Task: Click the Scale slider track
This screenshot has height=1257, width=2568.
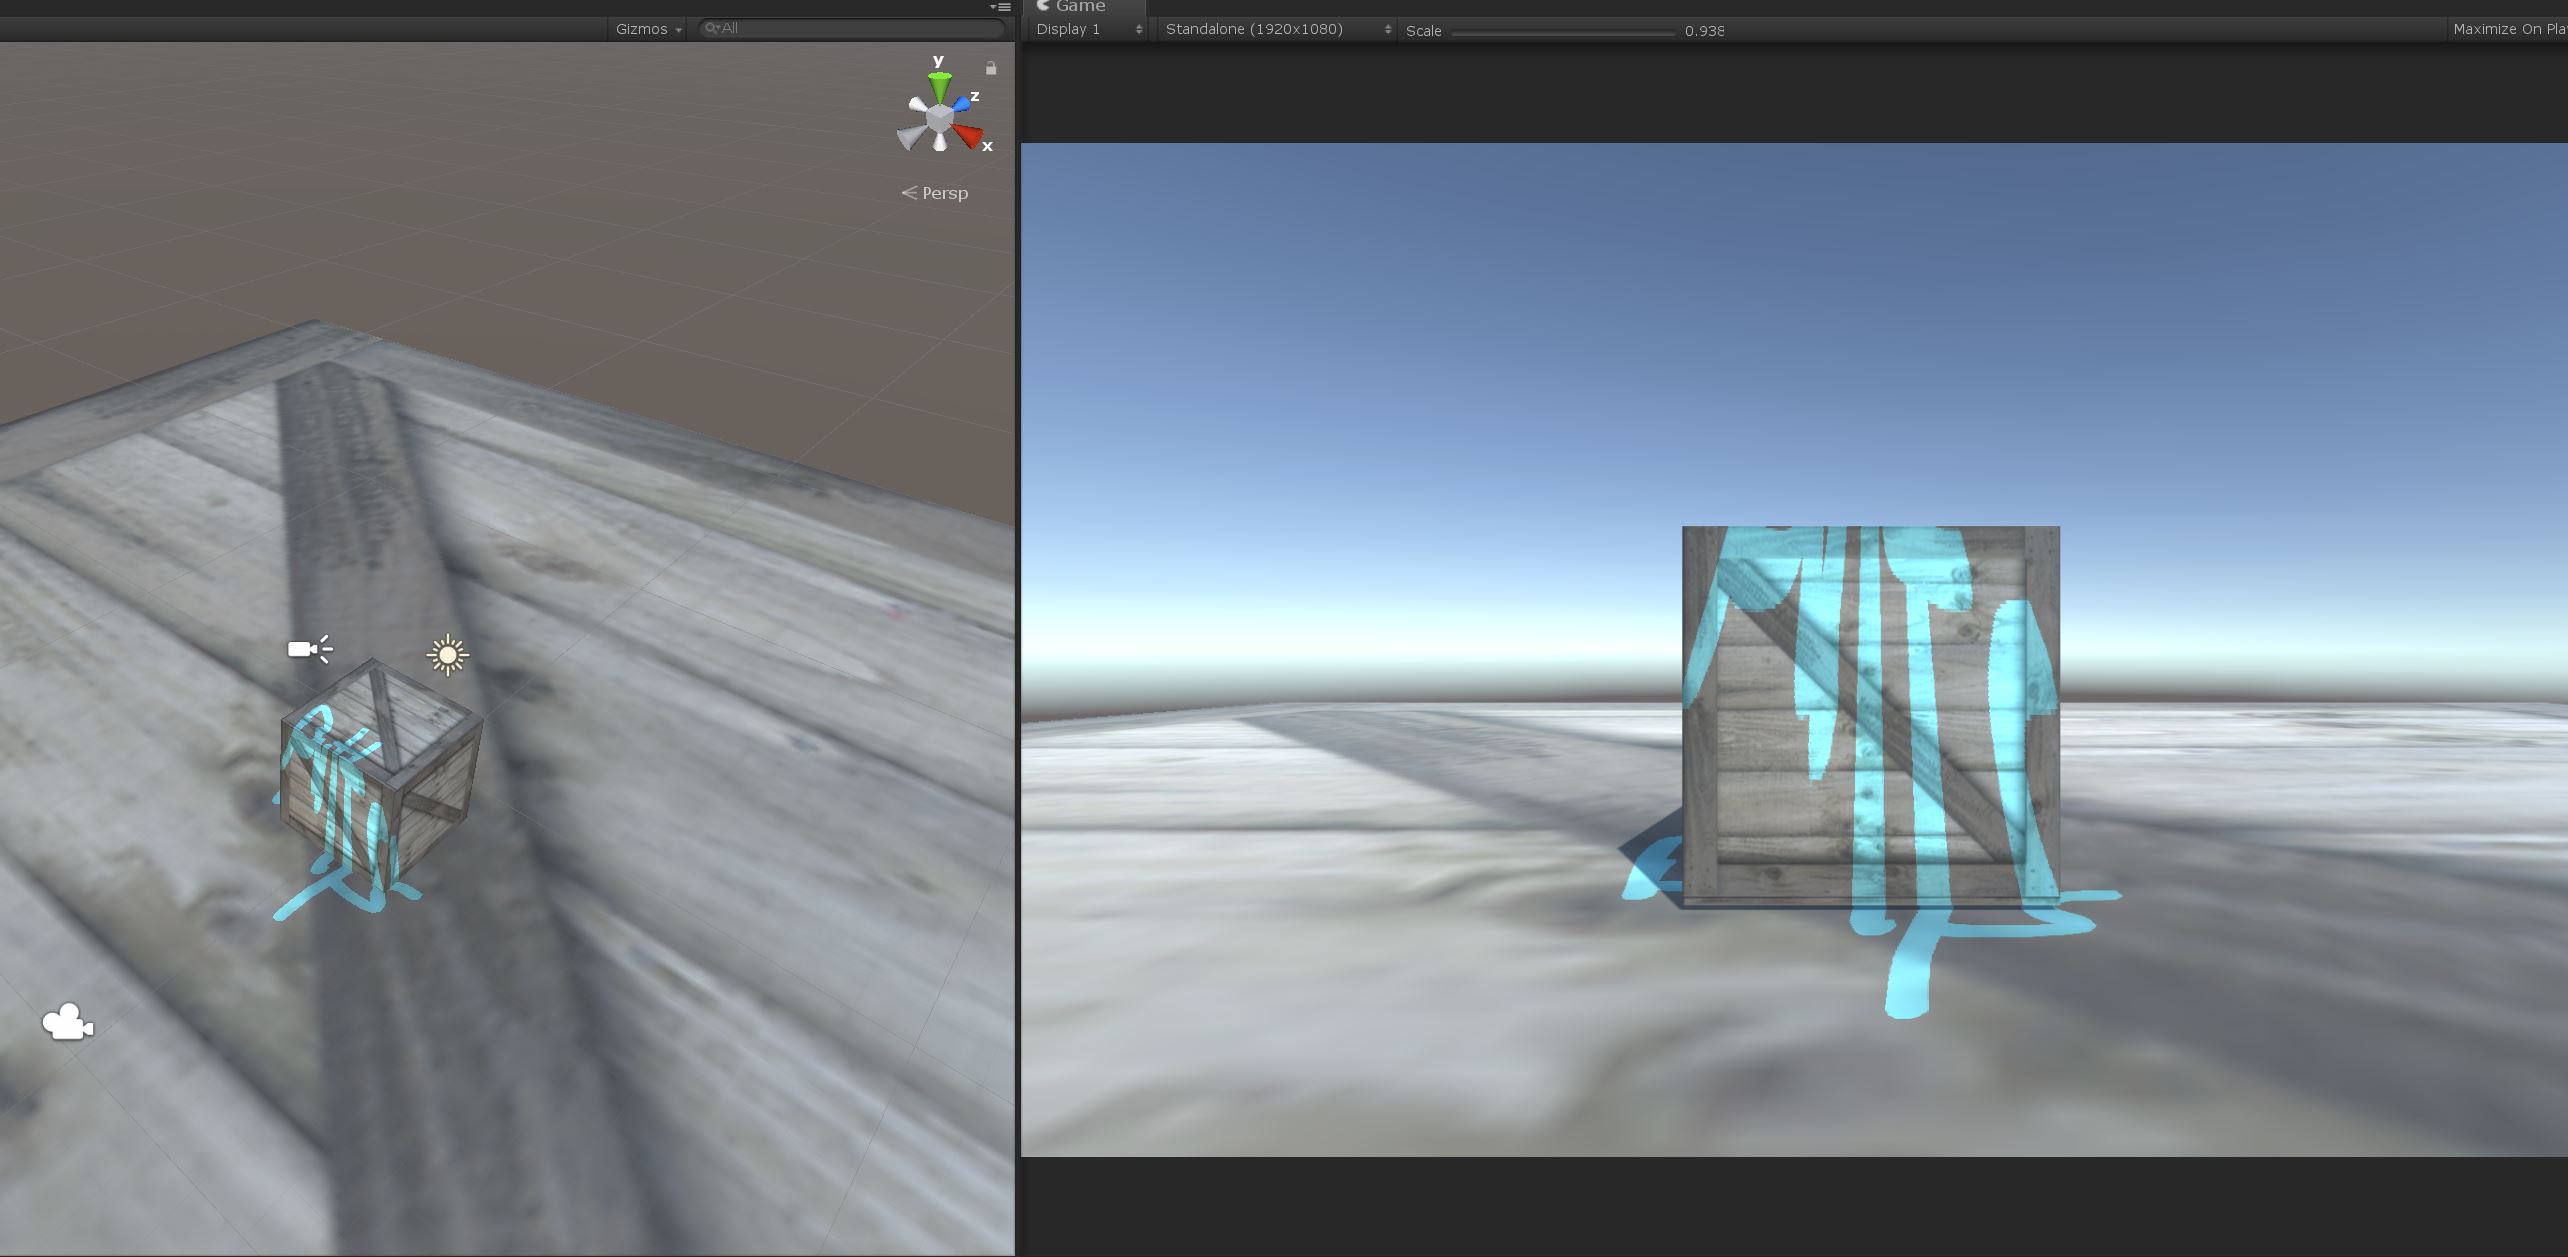Action: pos(1562,33)
